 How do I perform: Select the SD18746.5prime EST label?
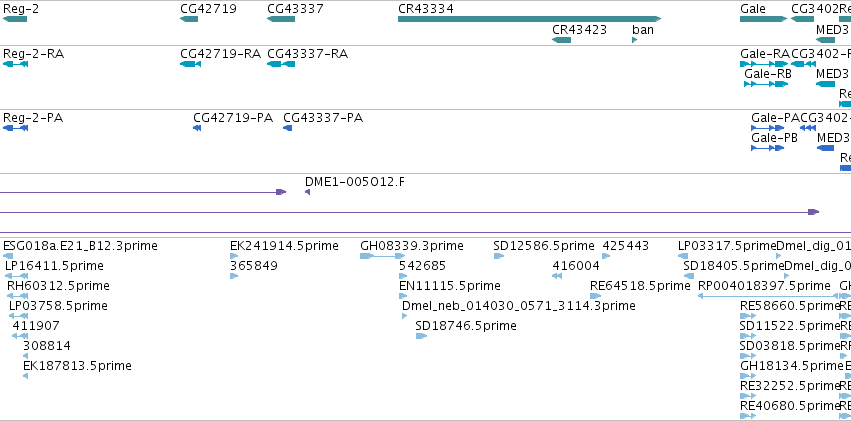tap(466, 326)
